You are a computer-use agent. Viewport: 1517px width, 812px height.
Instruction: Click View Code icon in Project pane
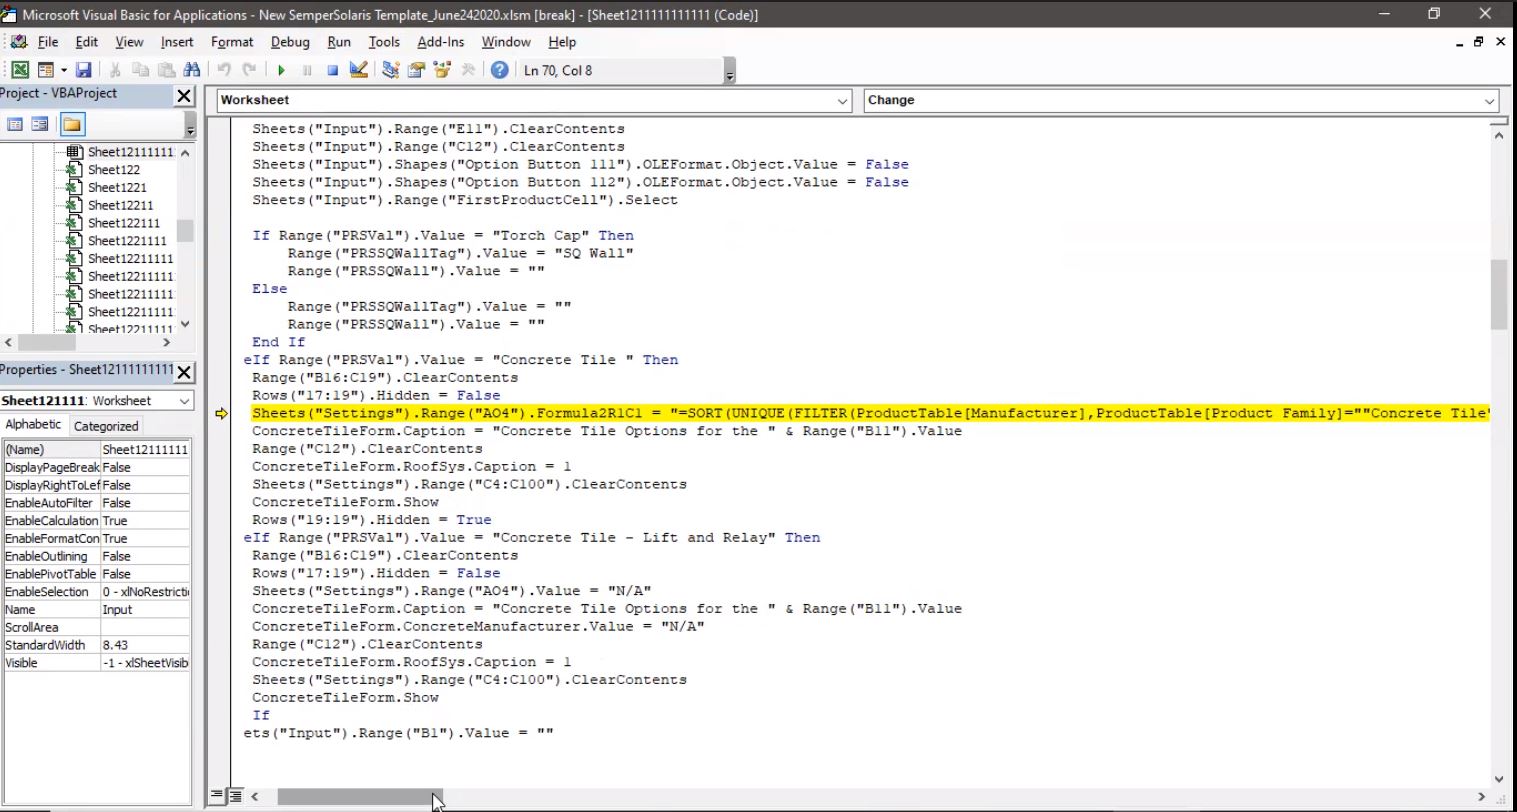point(15,124)
